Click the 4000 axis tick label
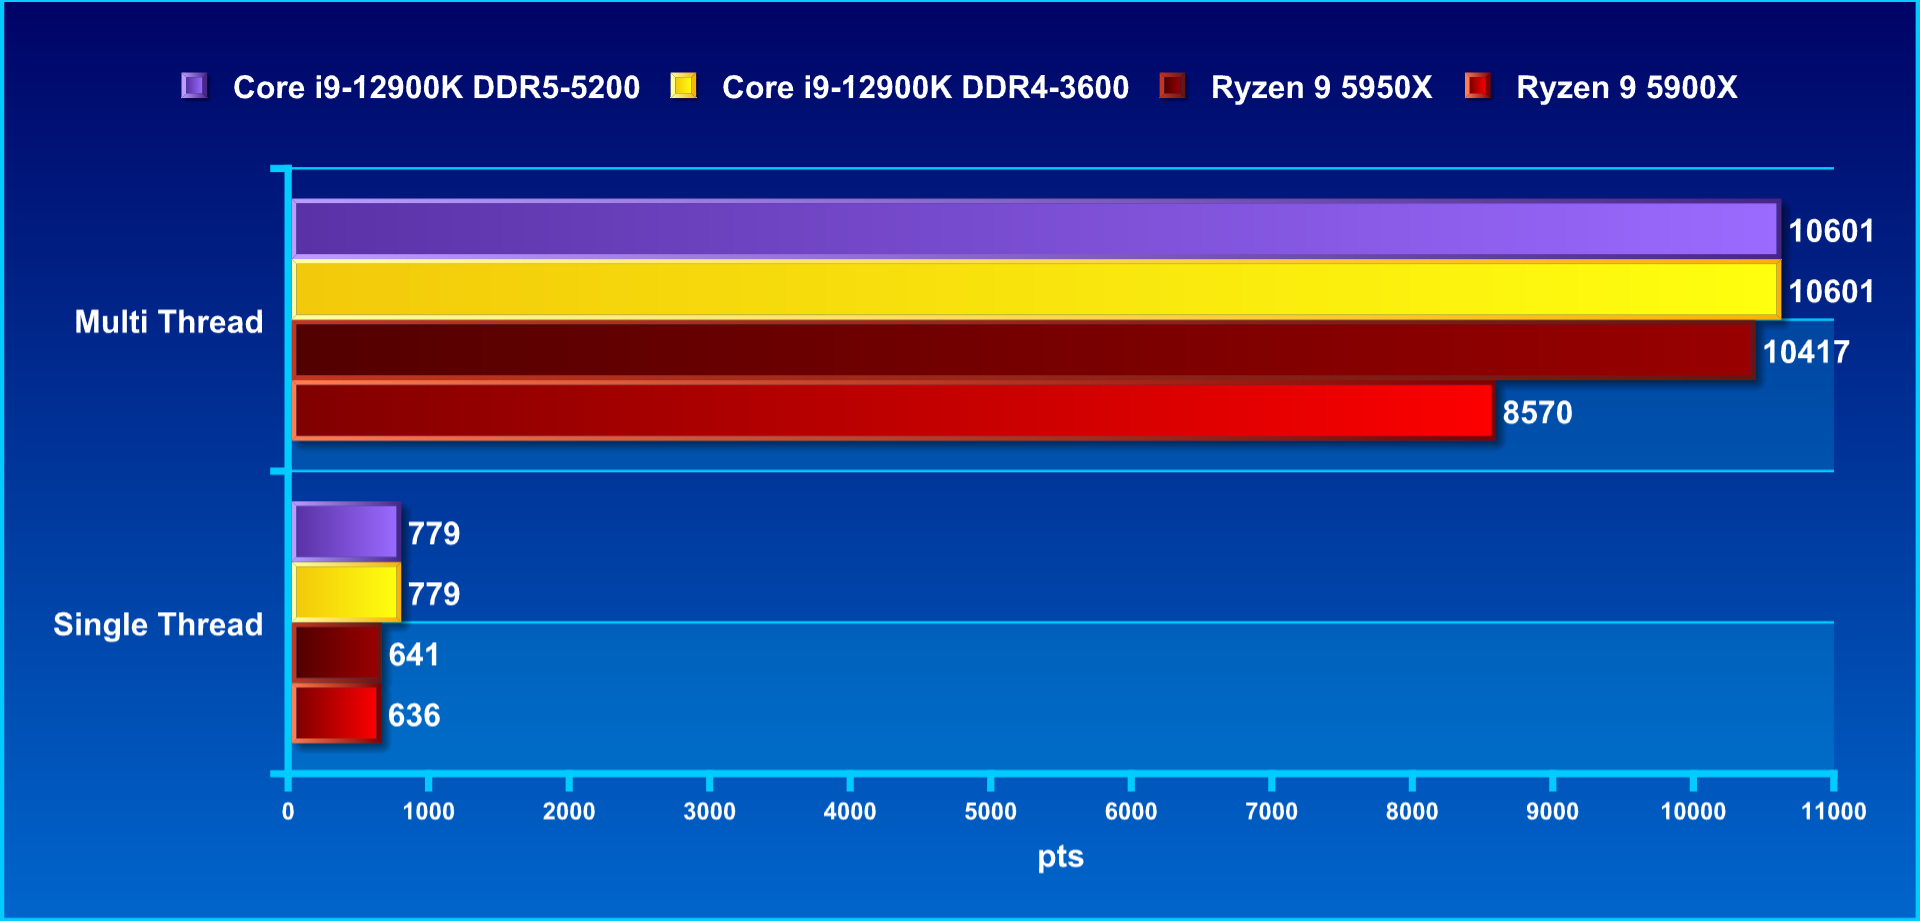The width and height of the screenshot is (1920, 921). pyautogui.click(x=850, y=812)
